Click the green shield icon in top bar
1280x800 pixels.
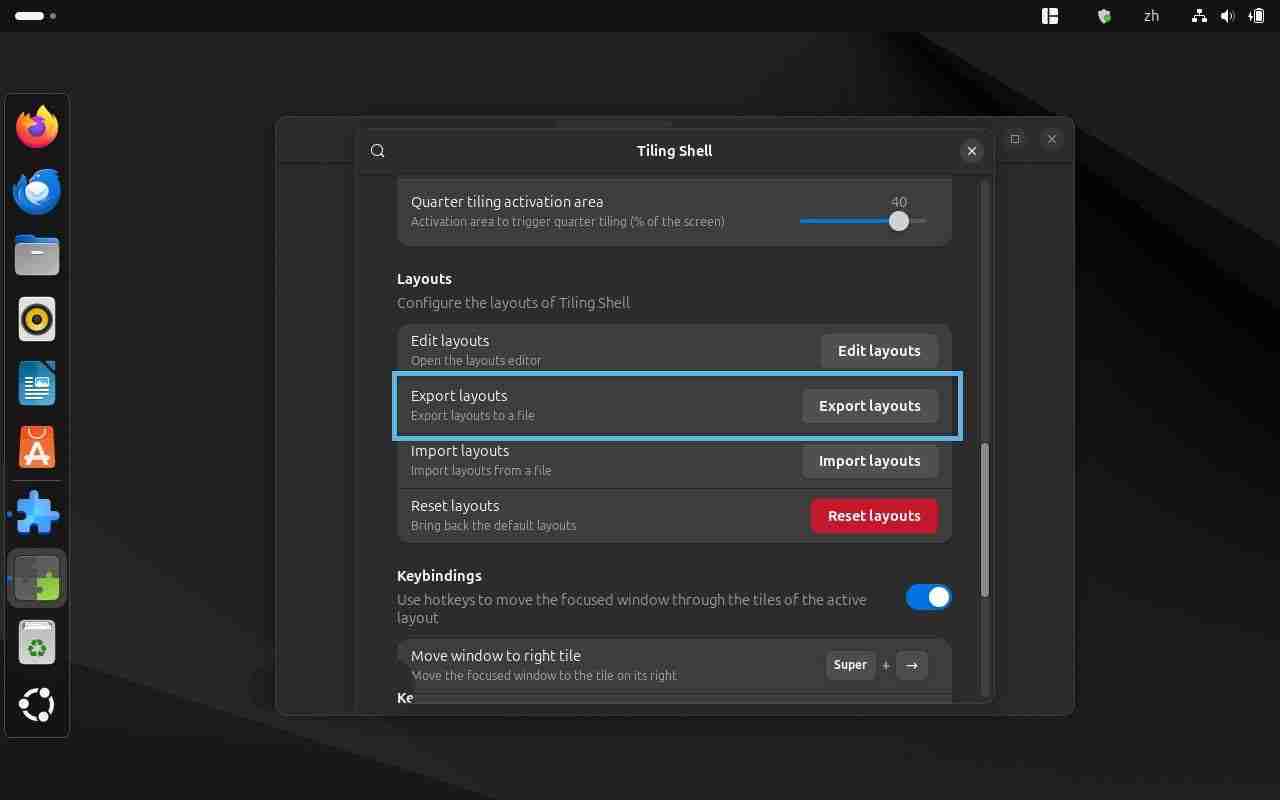[1103, 16]
